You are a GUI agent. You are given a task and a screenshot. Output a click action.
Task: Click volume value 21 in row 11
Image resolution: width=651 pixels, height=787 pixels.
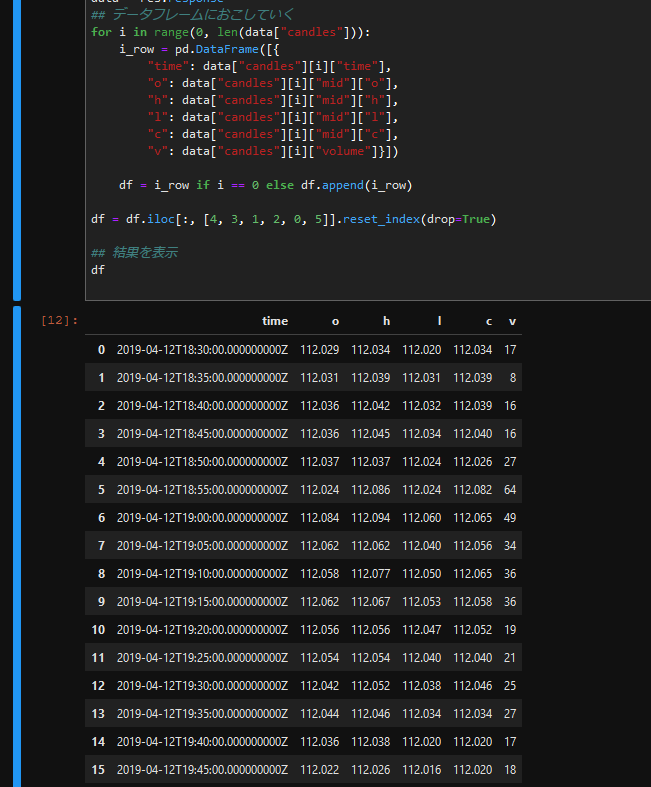[510, 658]
